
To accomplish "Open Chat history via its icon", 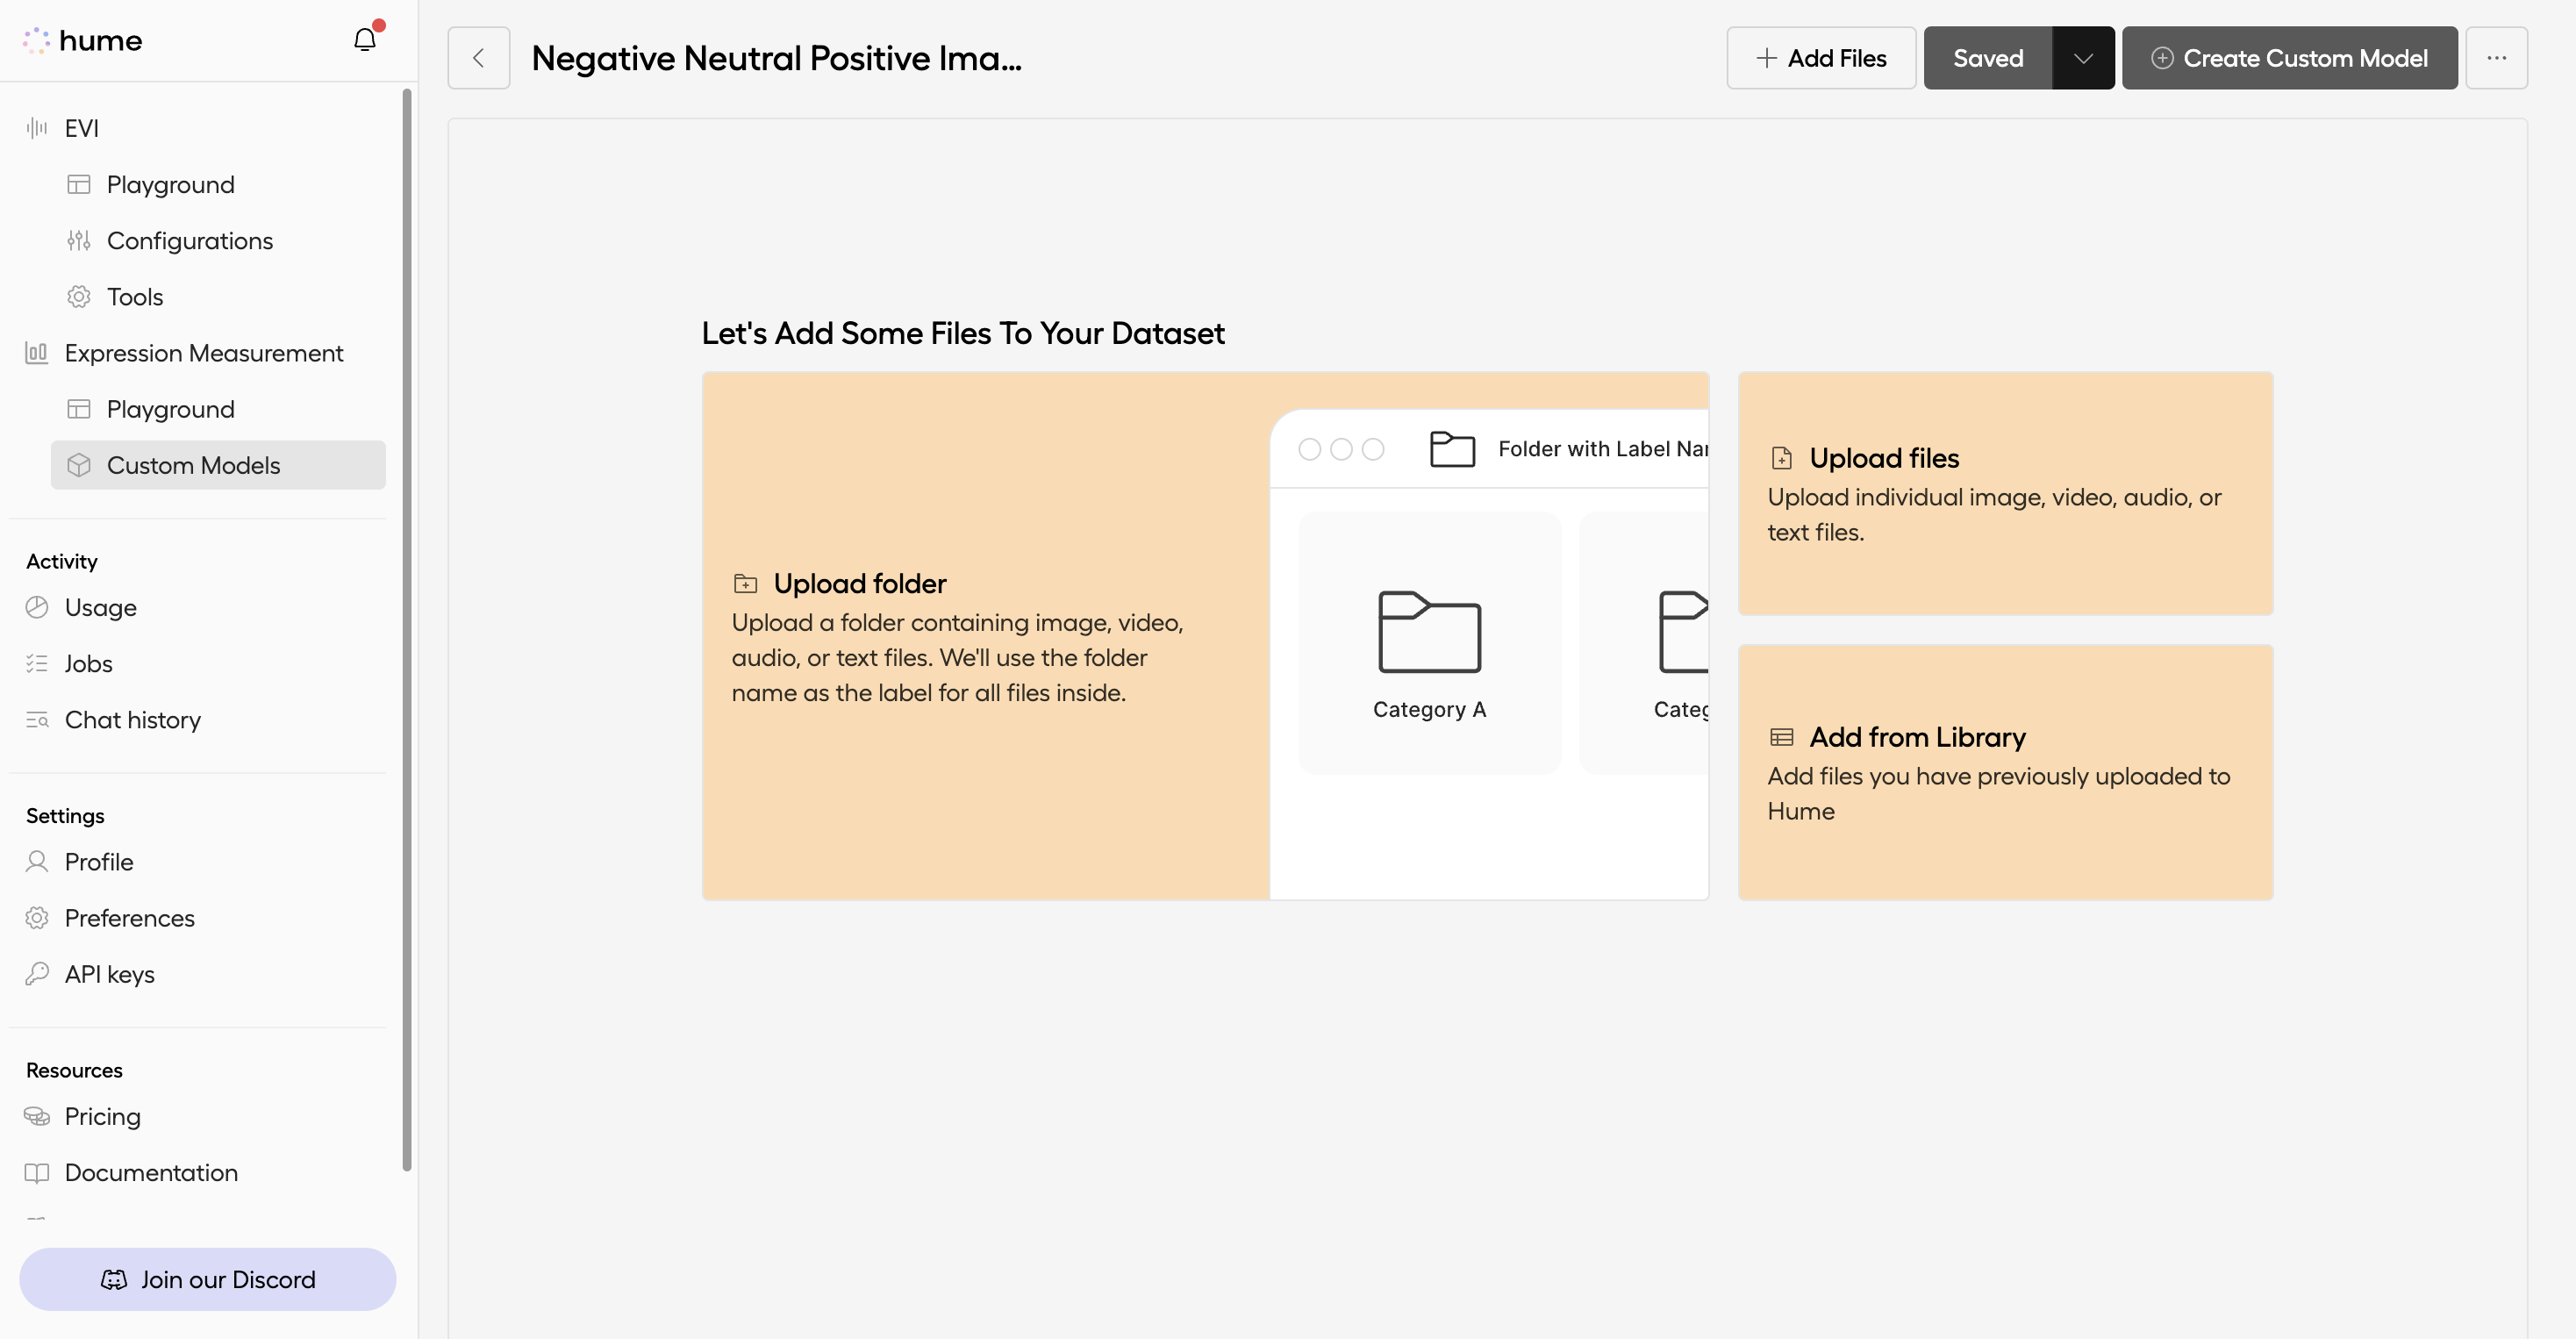I will [37, 719].
